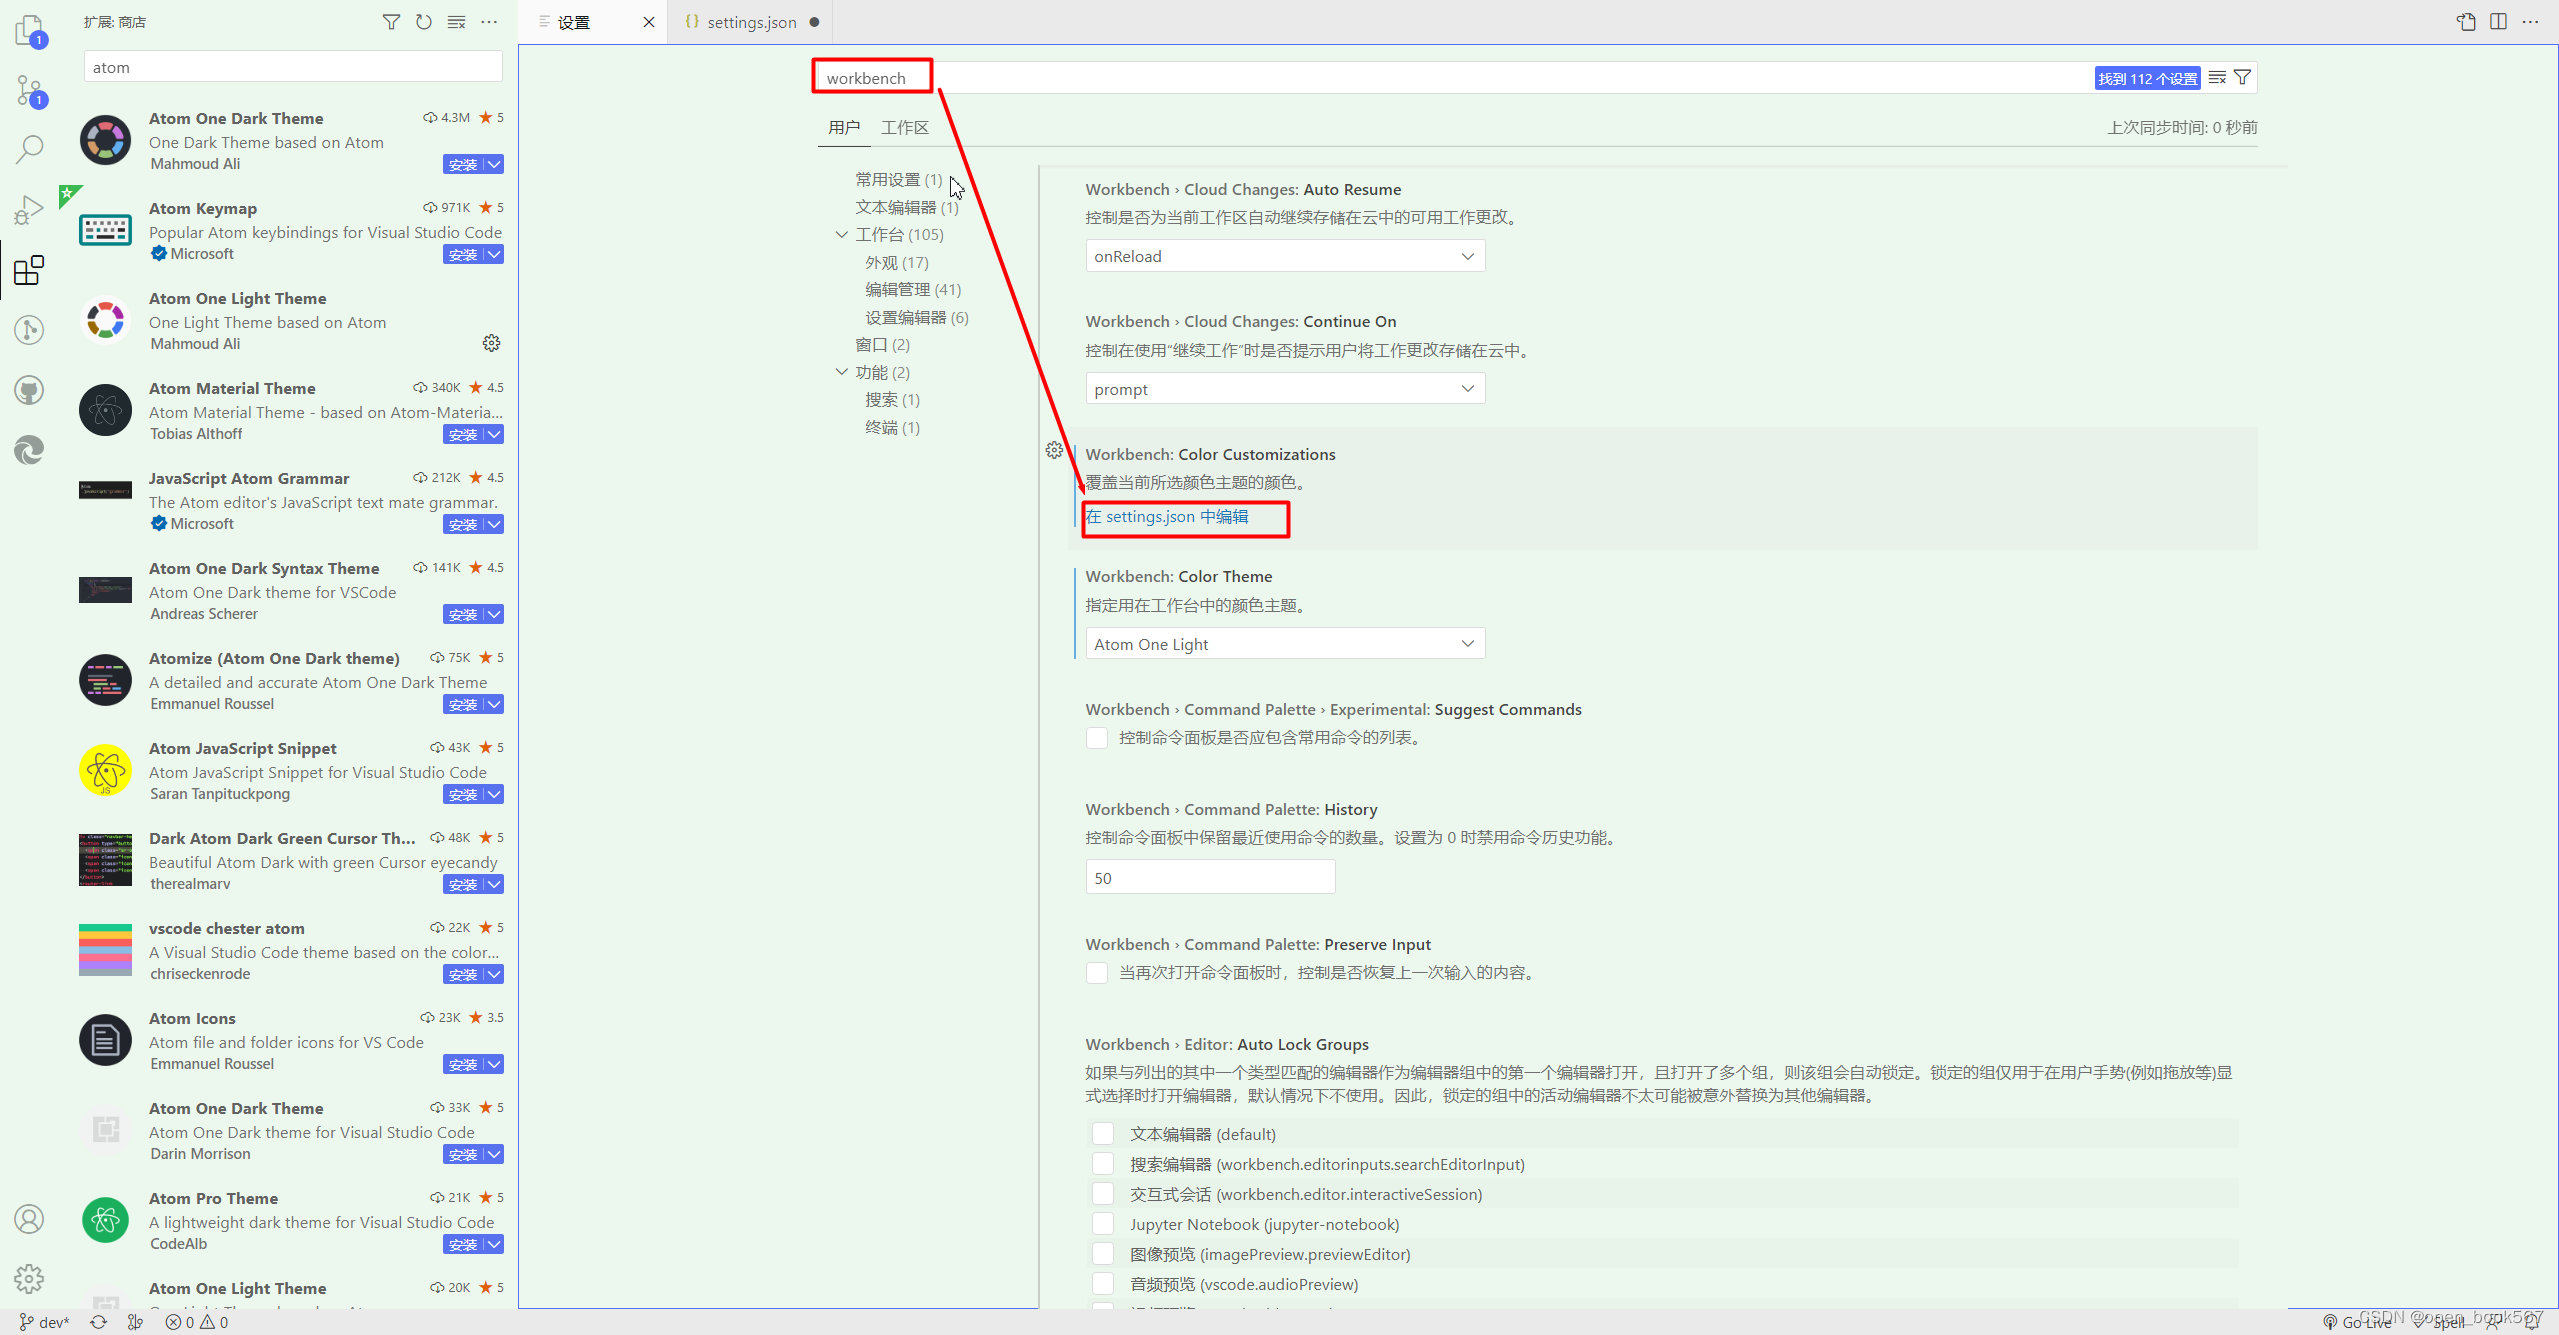
Task: Check 交互式会话 interactiveSession option
Action: click(1103, 1193)
